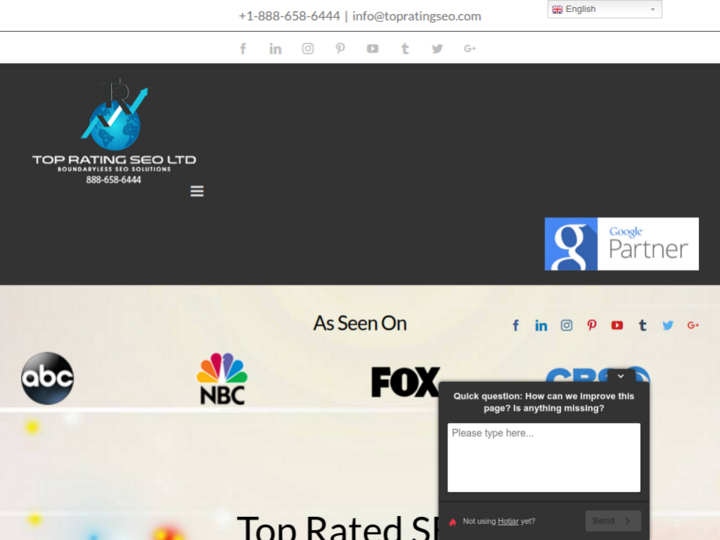Click the Hotjar link in the widget footer
The height and width of the screenshot is (540, 720).
[508, 521]
